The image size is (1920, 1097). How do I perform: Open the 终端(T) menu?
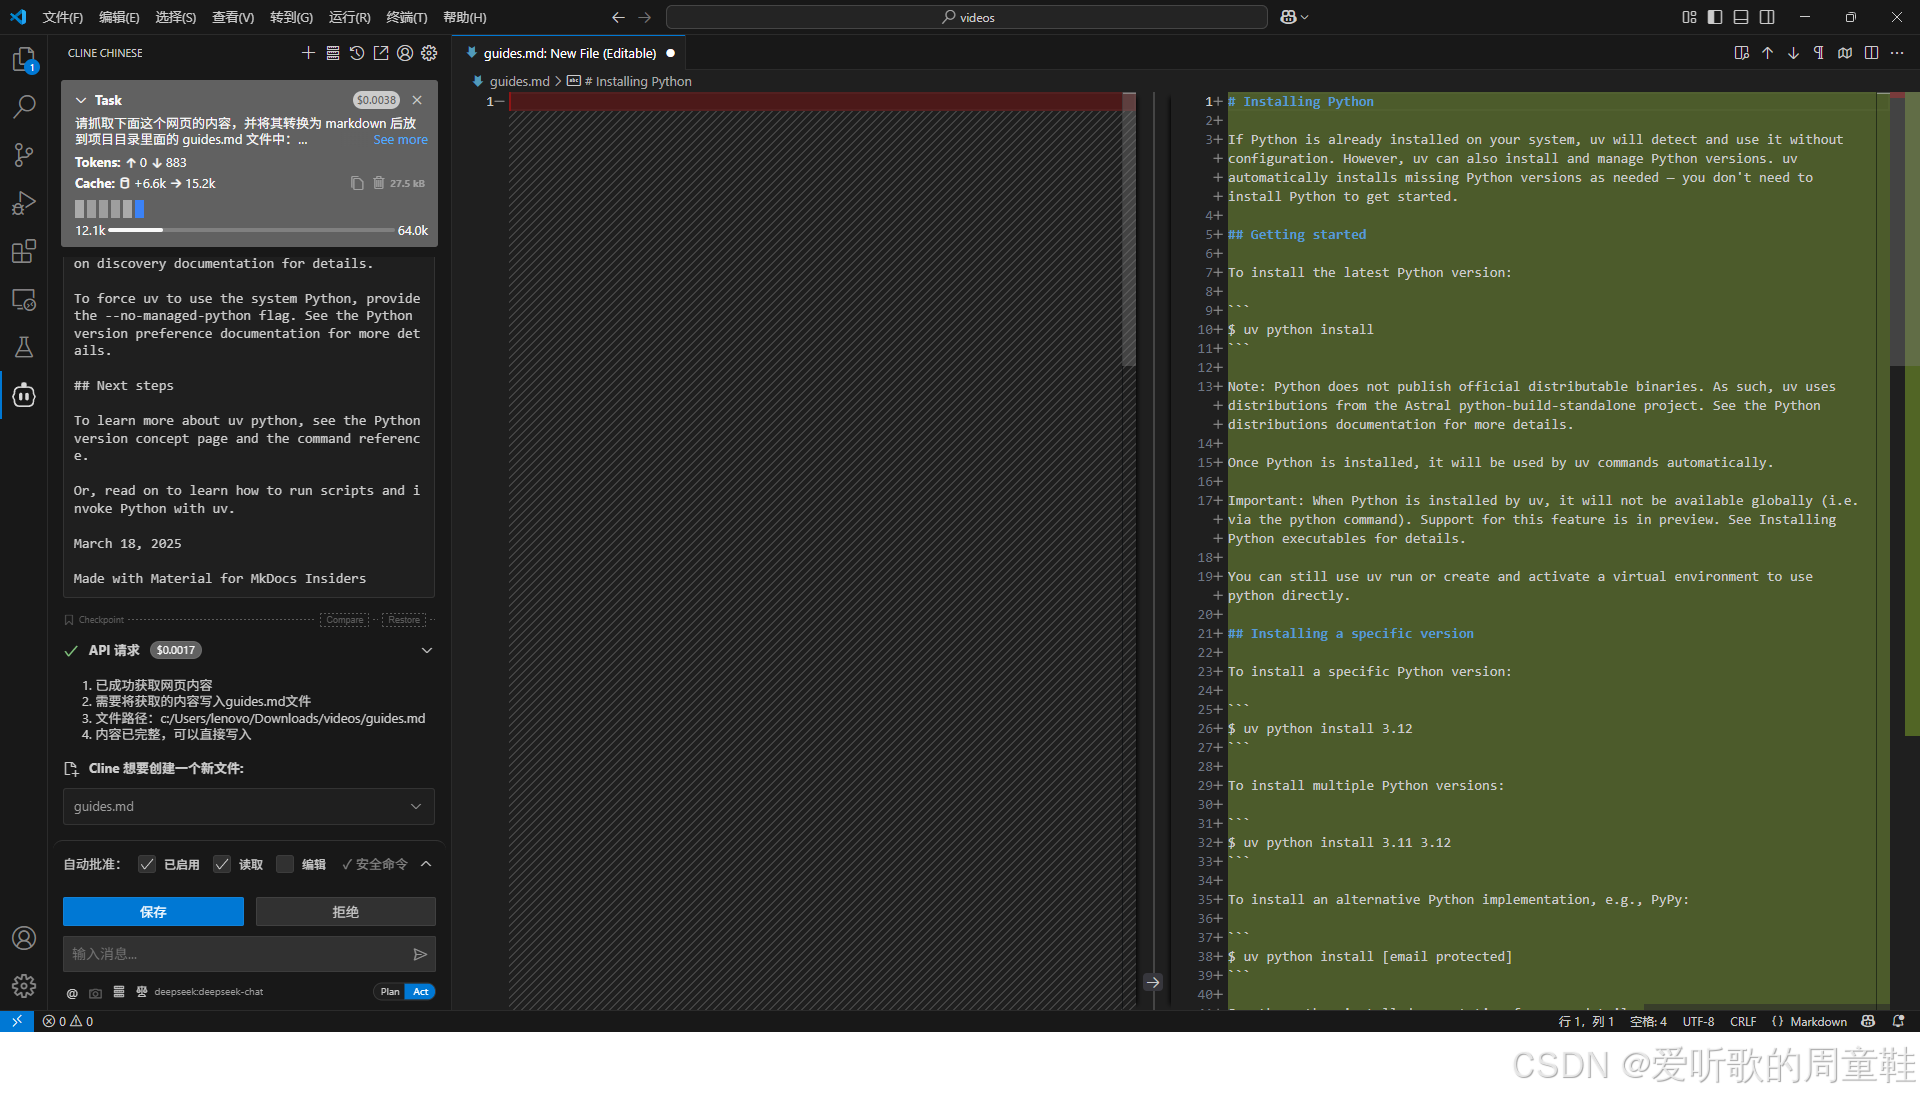click(406, 17)
